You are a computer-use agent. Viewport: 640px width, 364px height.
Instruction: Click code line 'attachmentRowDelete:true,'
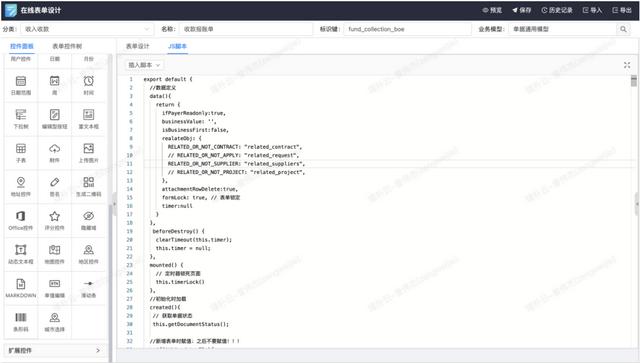click(200, 189)
